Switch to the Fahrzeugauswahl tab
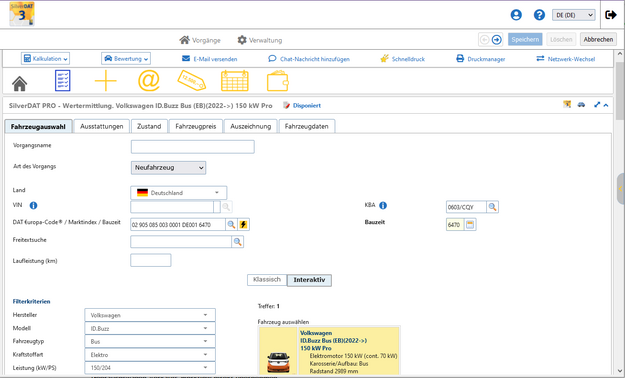625x378 pixels. click(38, 126)
